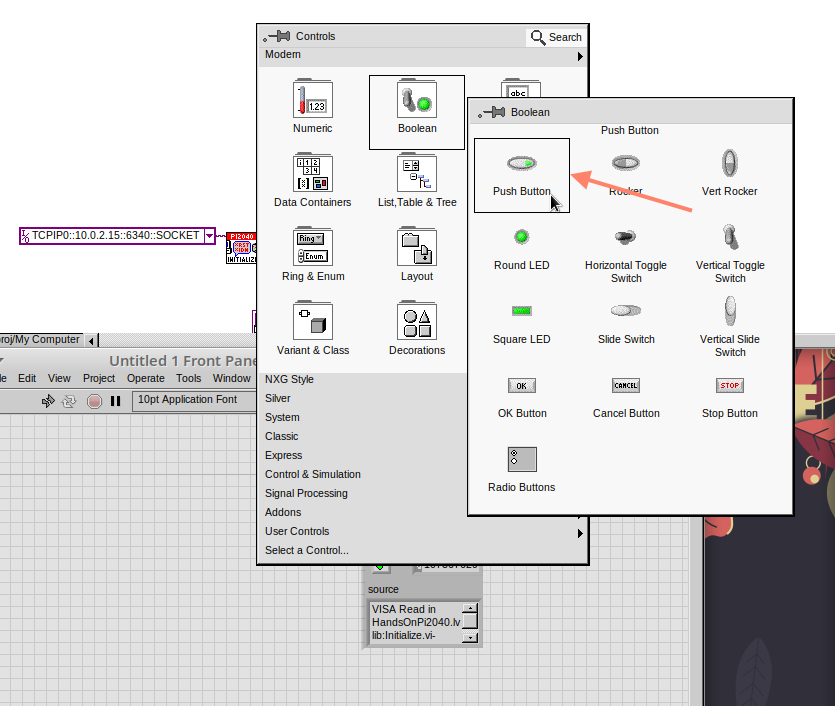The width and height of the screenshot is (835, 706).
Task: Select the Cancel Button control
Action: 626,397
